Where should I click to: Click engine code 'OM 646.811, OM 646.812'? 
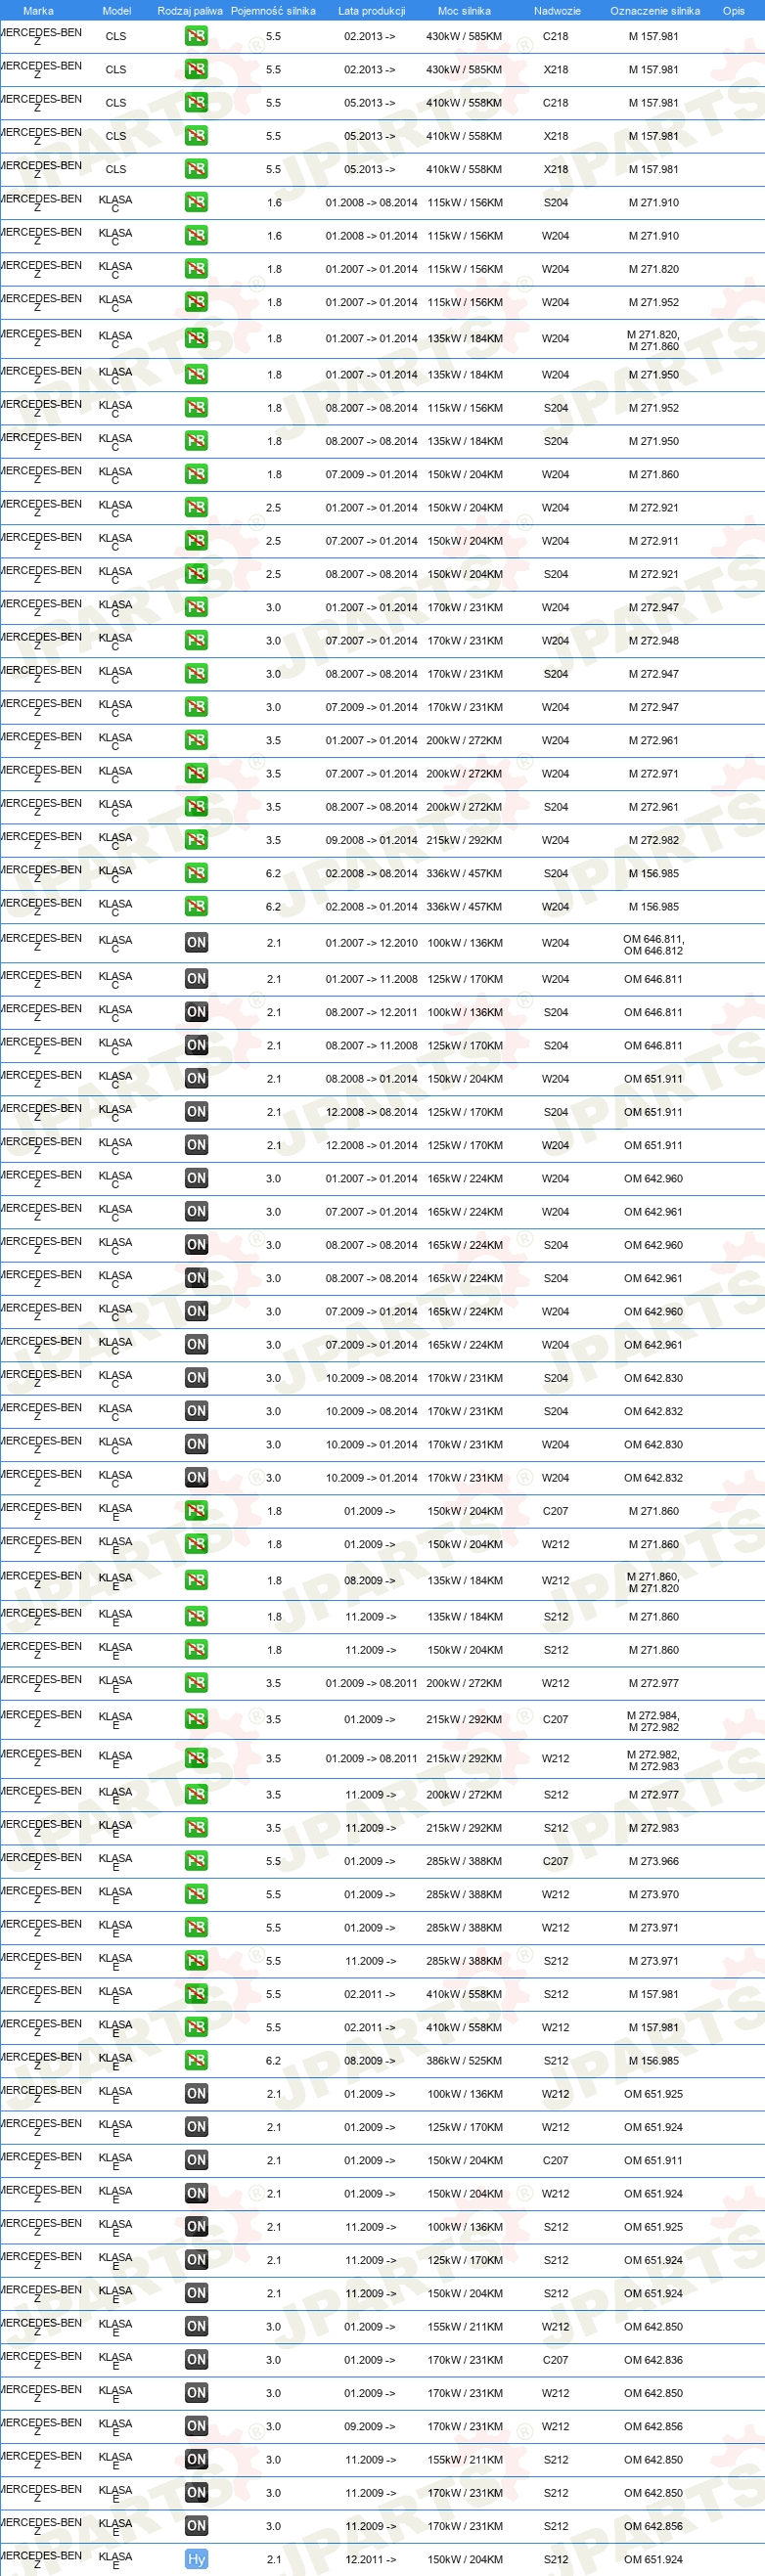[654, 945]
